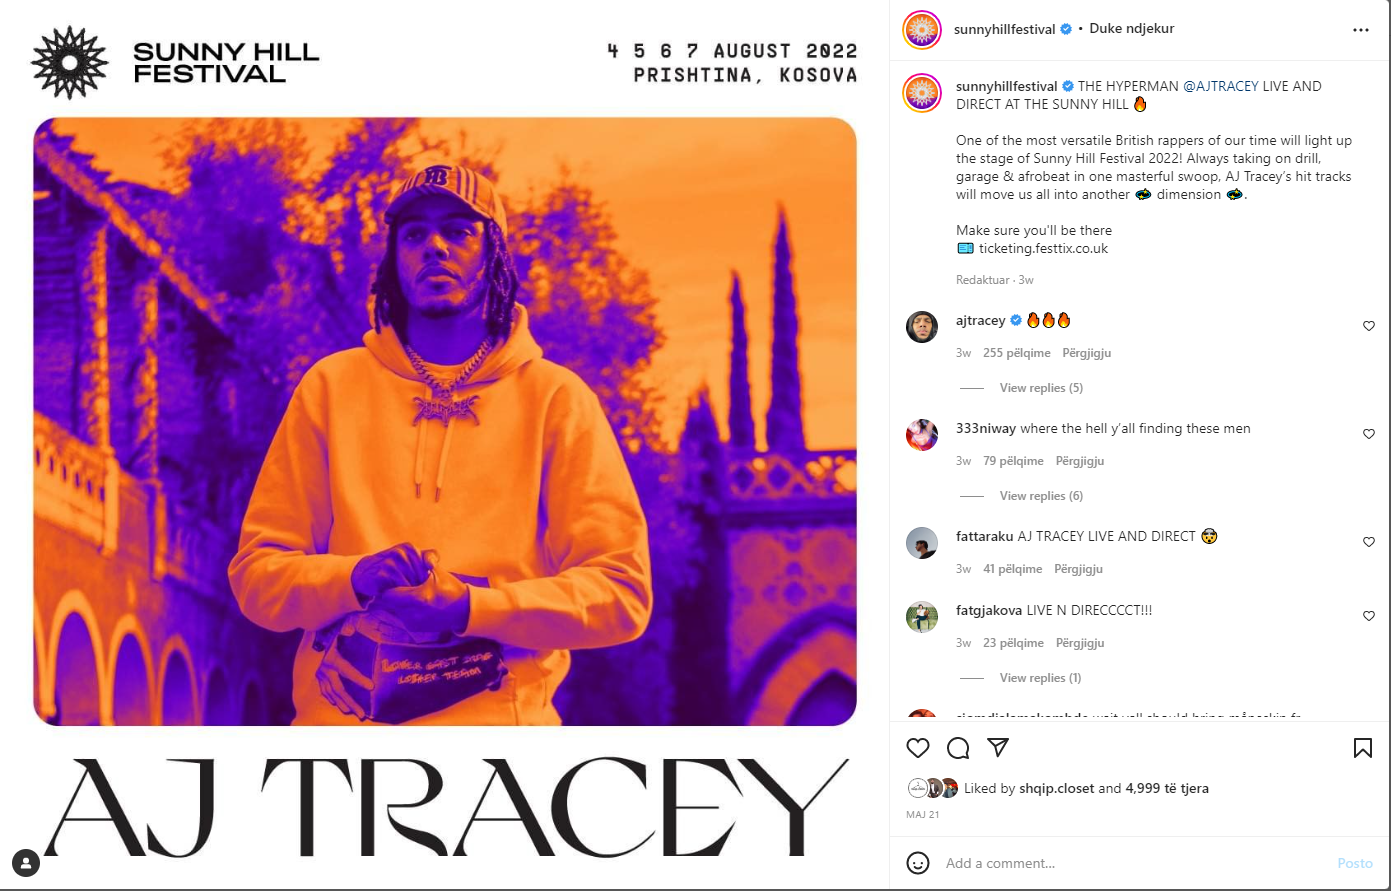
Task: Click Përgjigju under fattaraku's comment
Action: pos(1079,569)
